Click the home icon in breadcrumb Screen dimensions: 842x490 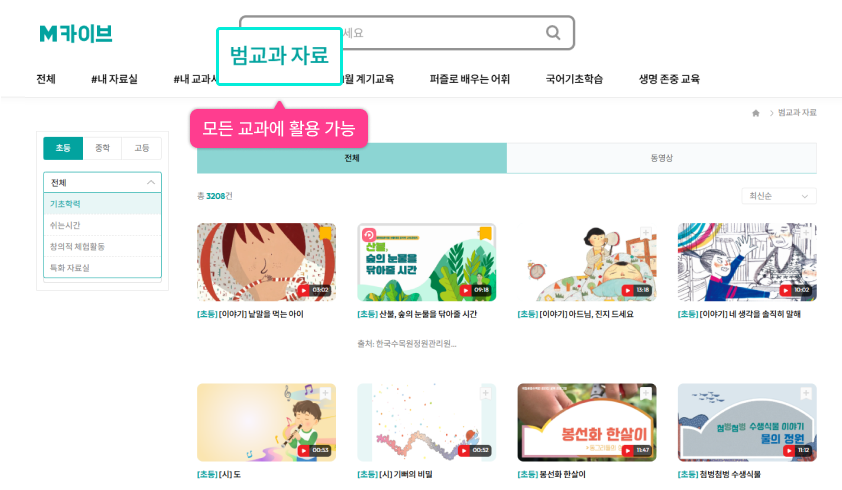[x=756, y=113]
